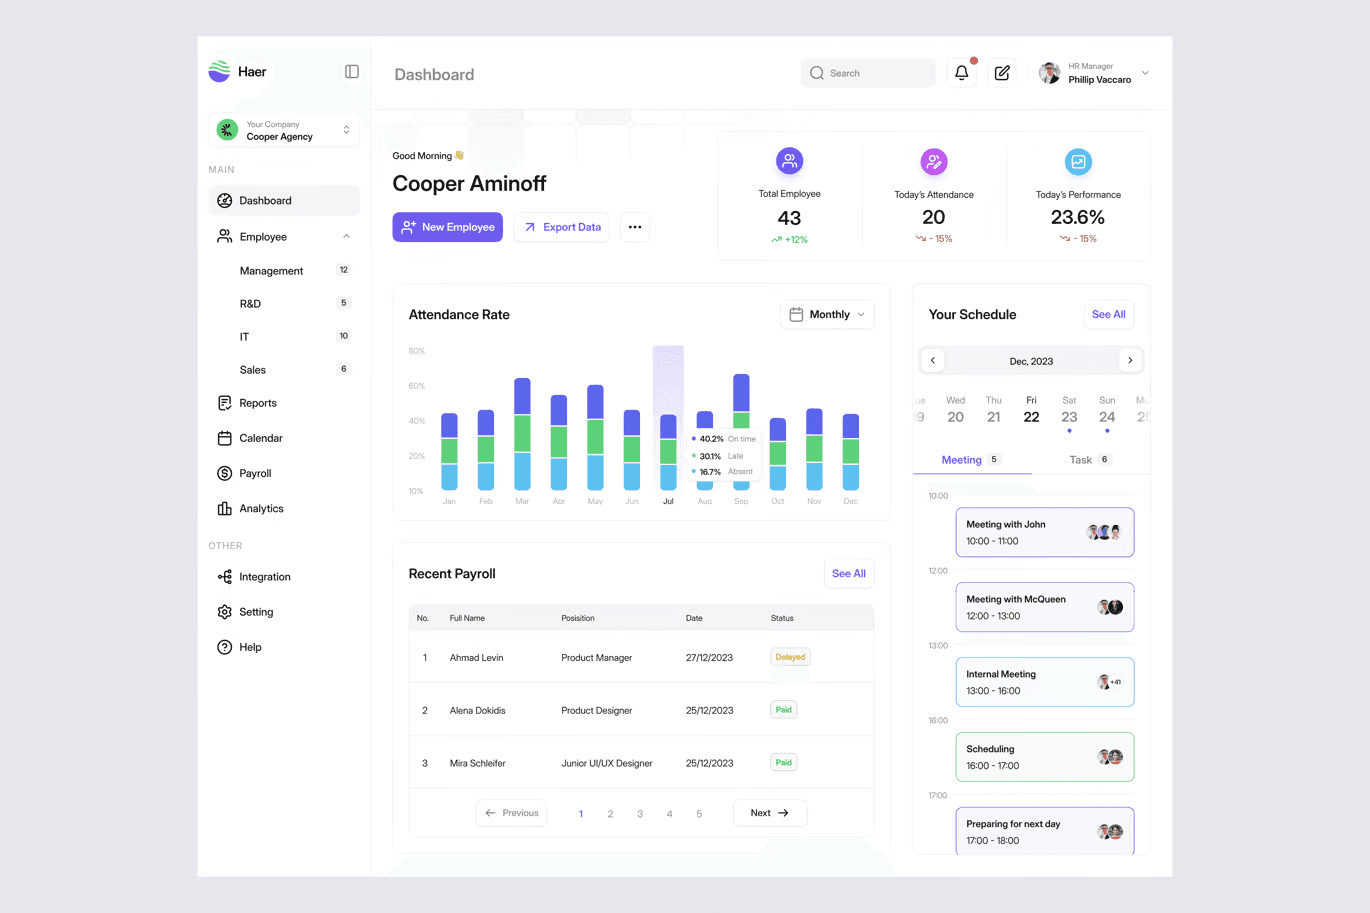Click the Payroll dollar icon

coord(225,473)
